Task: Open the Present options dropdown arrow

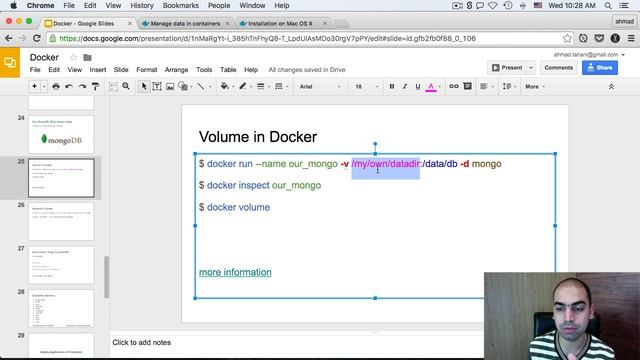Action: click(x=531, y=68)
